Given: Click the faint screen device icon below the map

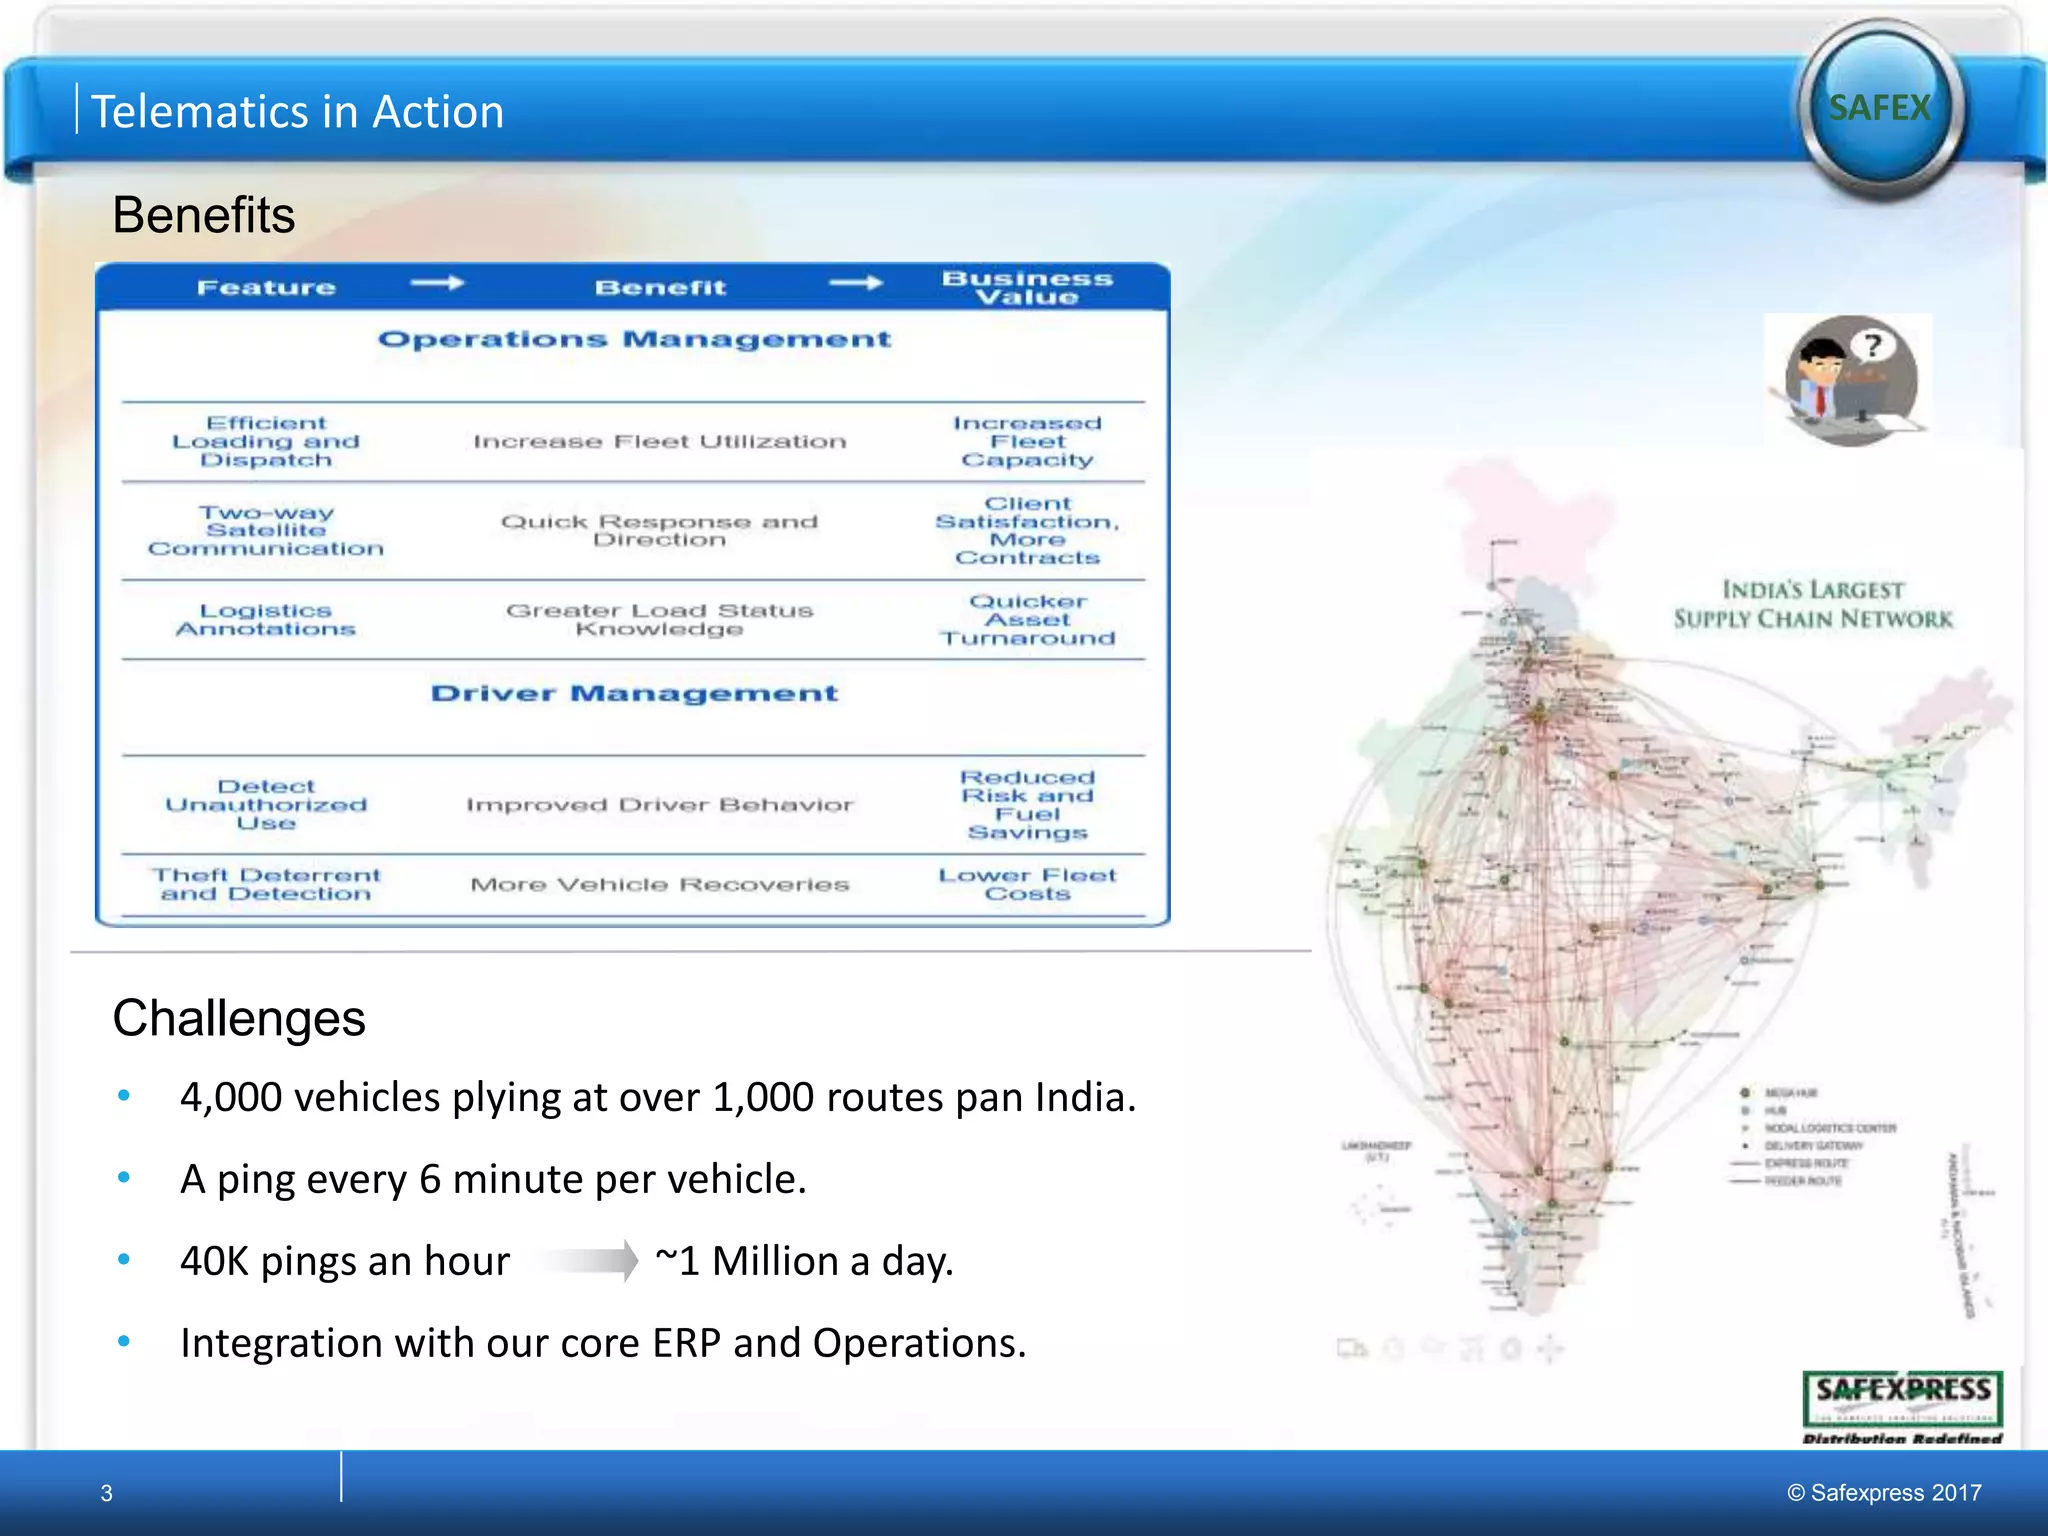Looking at the screenshot, I should point(1351,1349).
